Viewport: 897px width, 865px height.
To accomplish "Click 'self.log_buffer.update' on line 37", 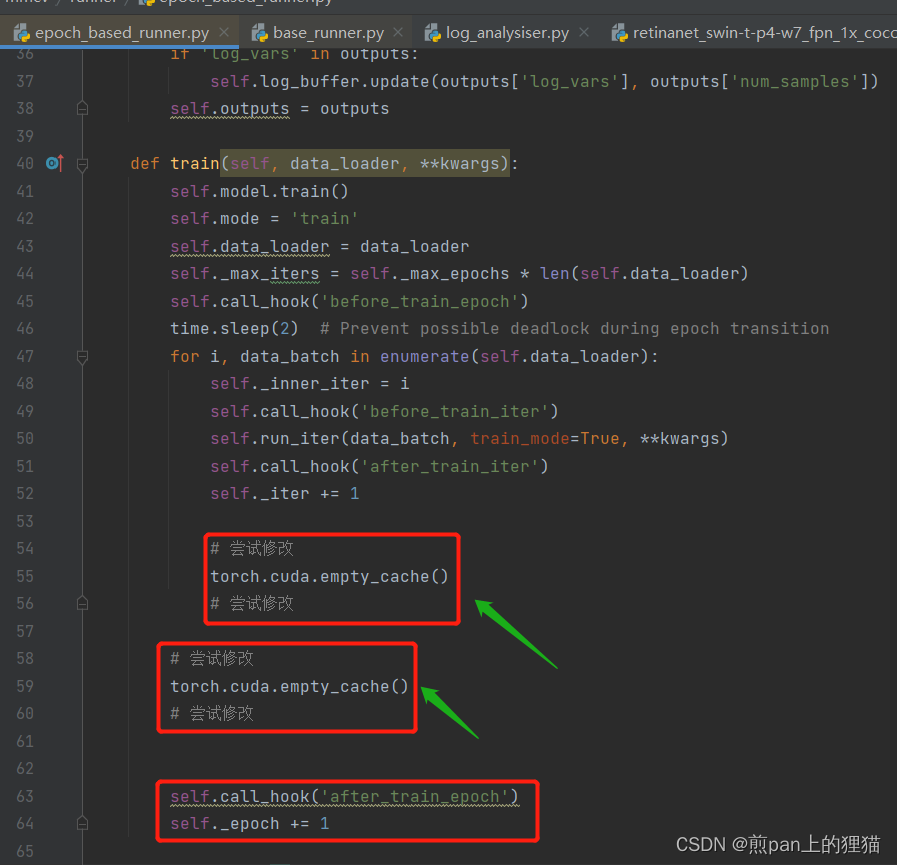I will click(x=320, y=81).
